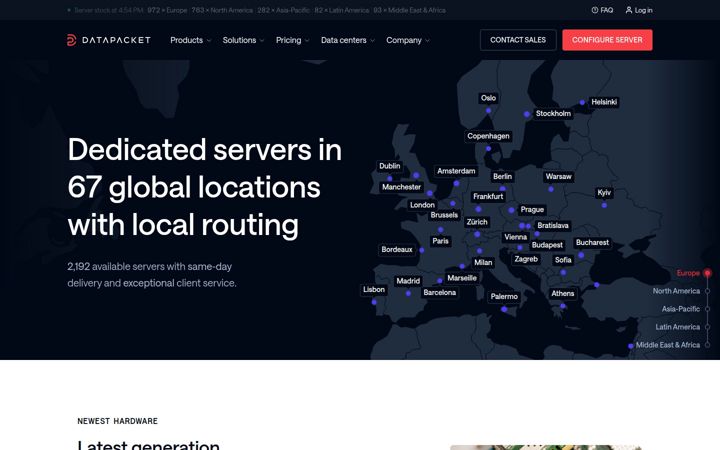Open the Company menu
The image size is (720, 450).
point(408,40)
